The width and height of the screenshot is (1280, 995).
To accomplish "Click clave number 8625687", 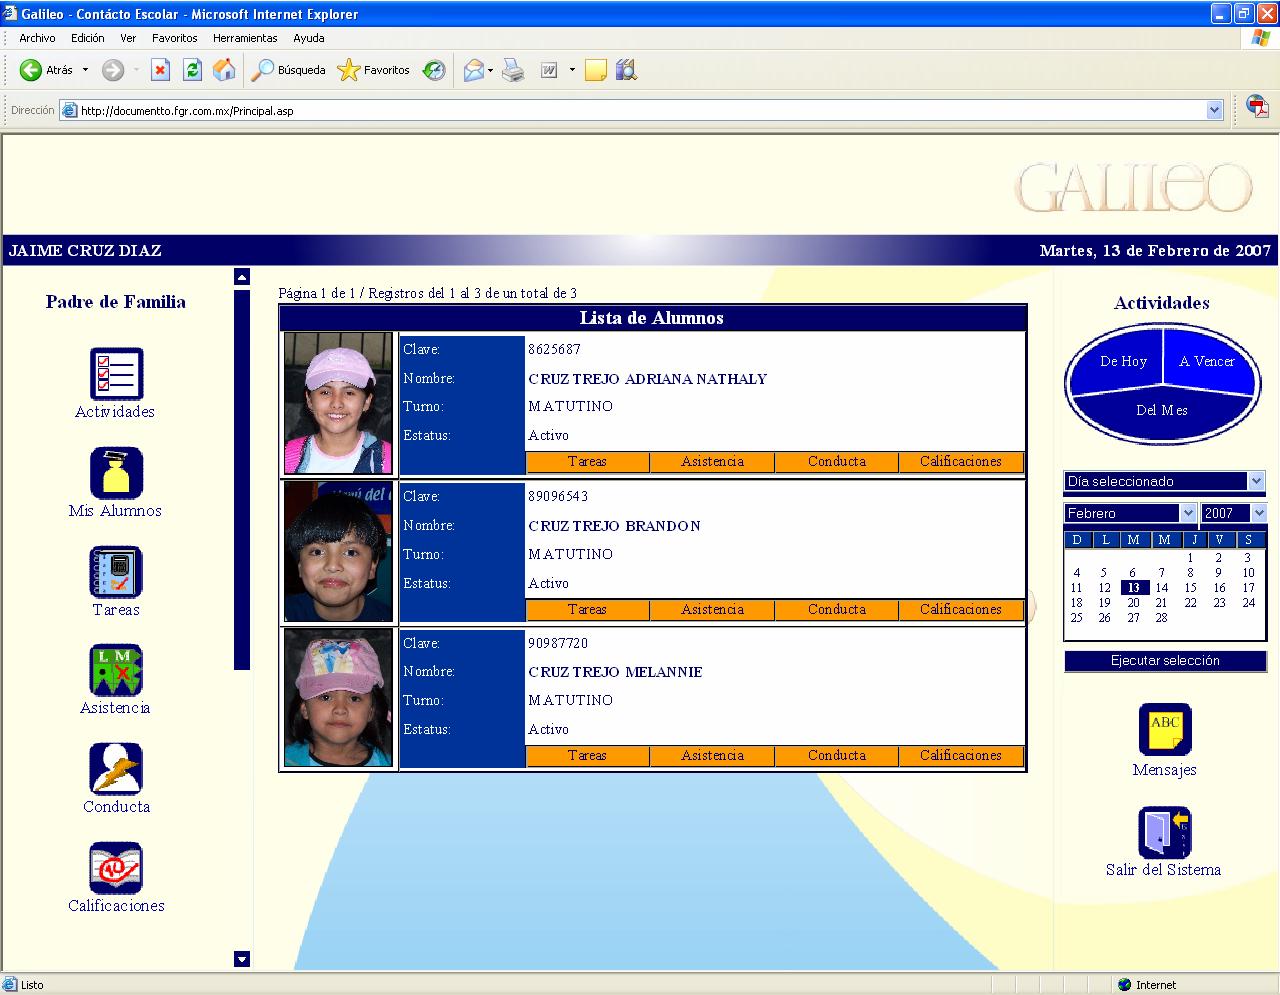I will pyautogui.click(x=554, y=350).
